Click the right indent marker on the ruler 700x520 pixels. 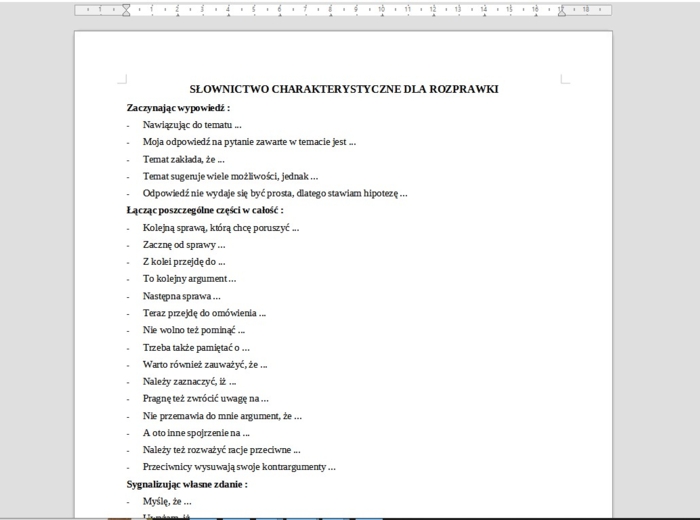click(561, 11)
